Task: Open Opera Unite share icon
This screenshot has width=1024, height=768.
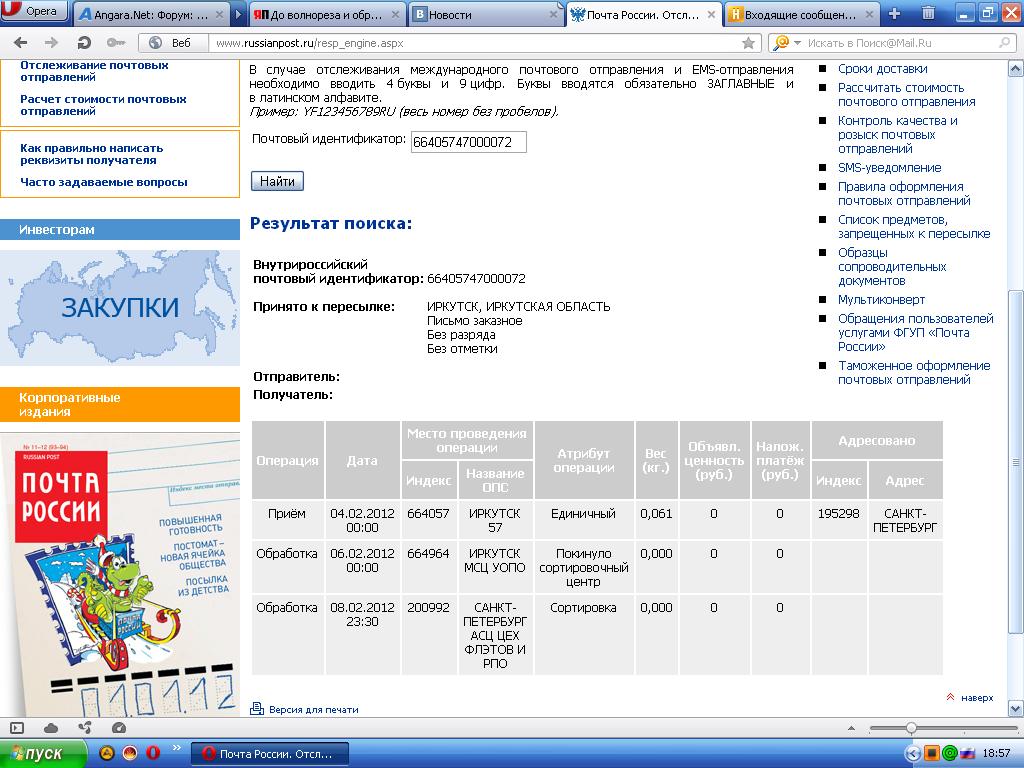Action: click(x=84, y=728)
